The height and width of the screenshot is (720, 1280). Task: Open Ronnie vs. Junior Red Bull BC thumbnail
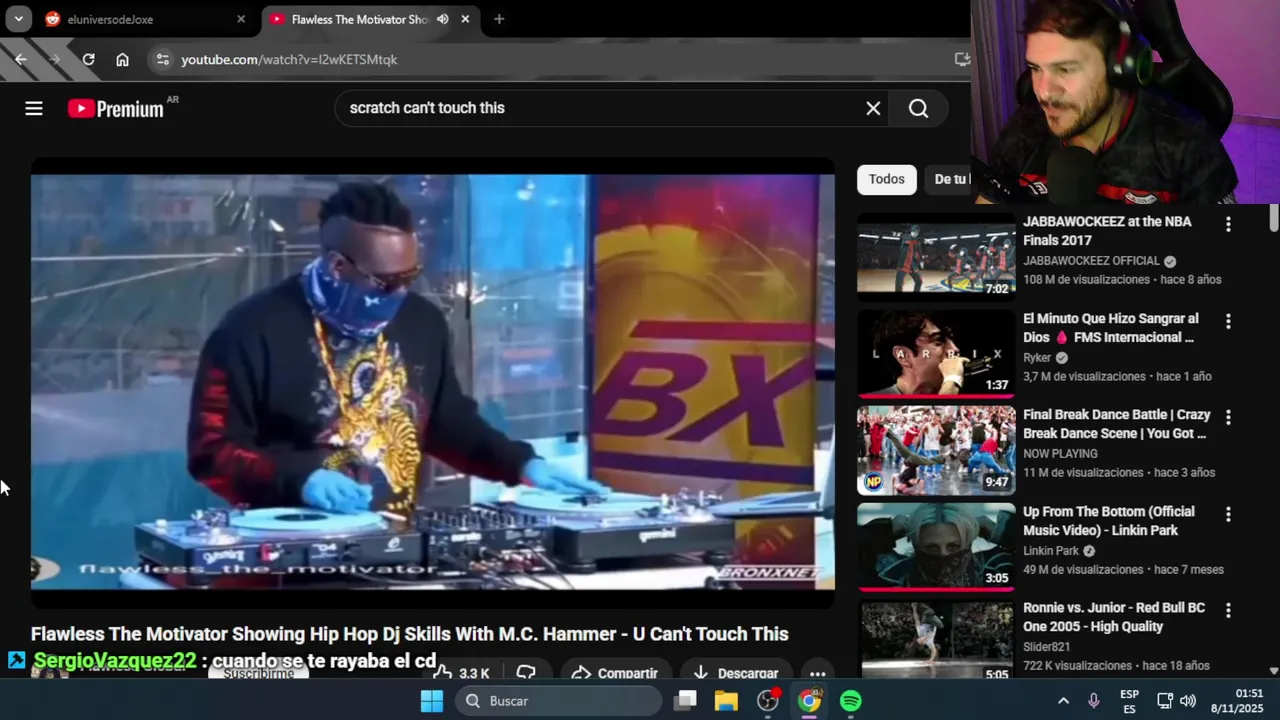[x=936, y=640]
